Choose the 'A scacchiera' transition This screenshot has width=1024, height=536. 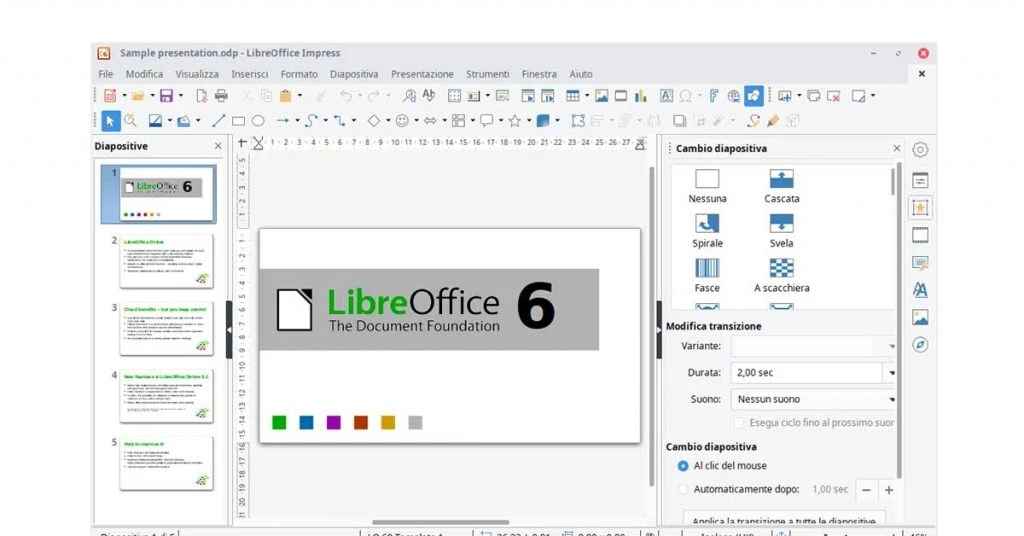point(782,276)
